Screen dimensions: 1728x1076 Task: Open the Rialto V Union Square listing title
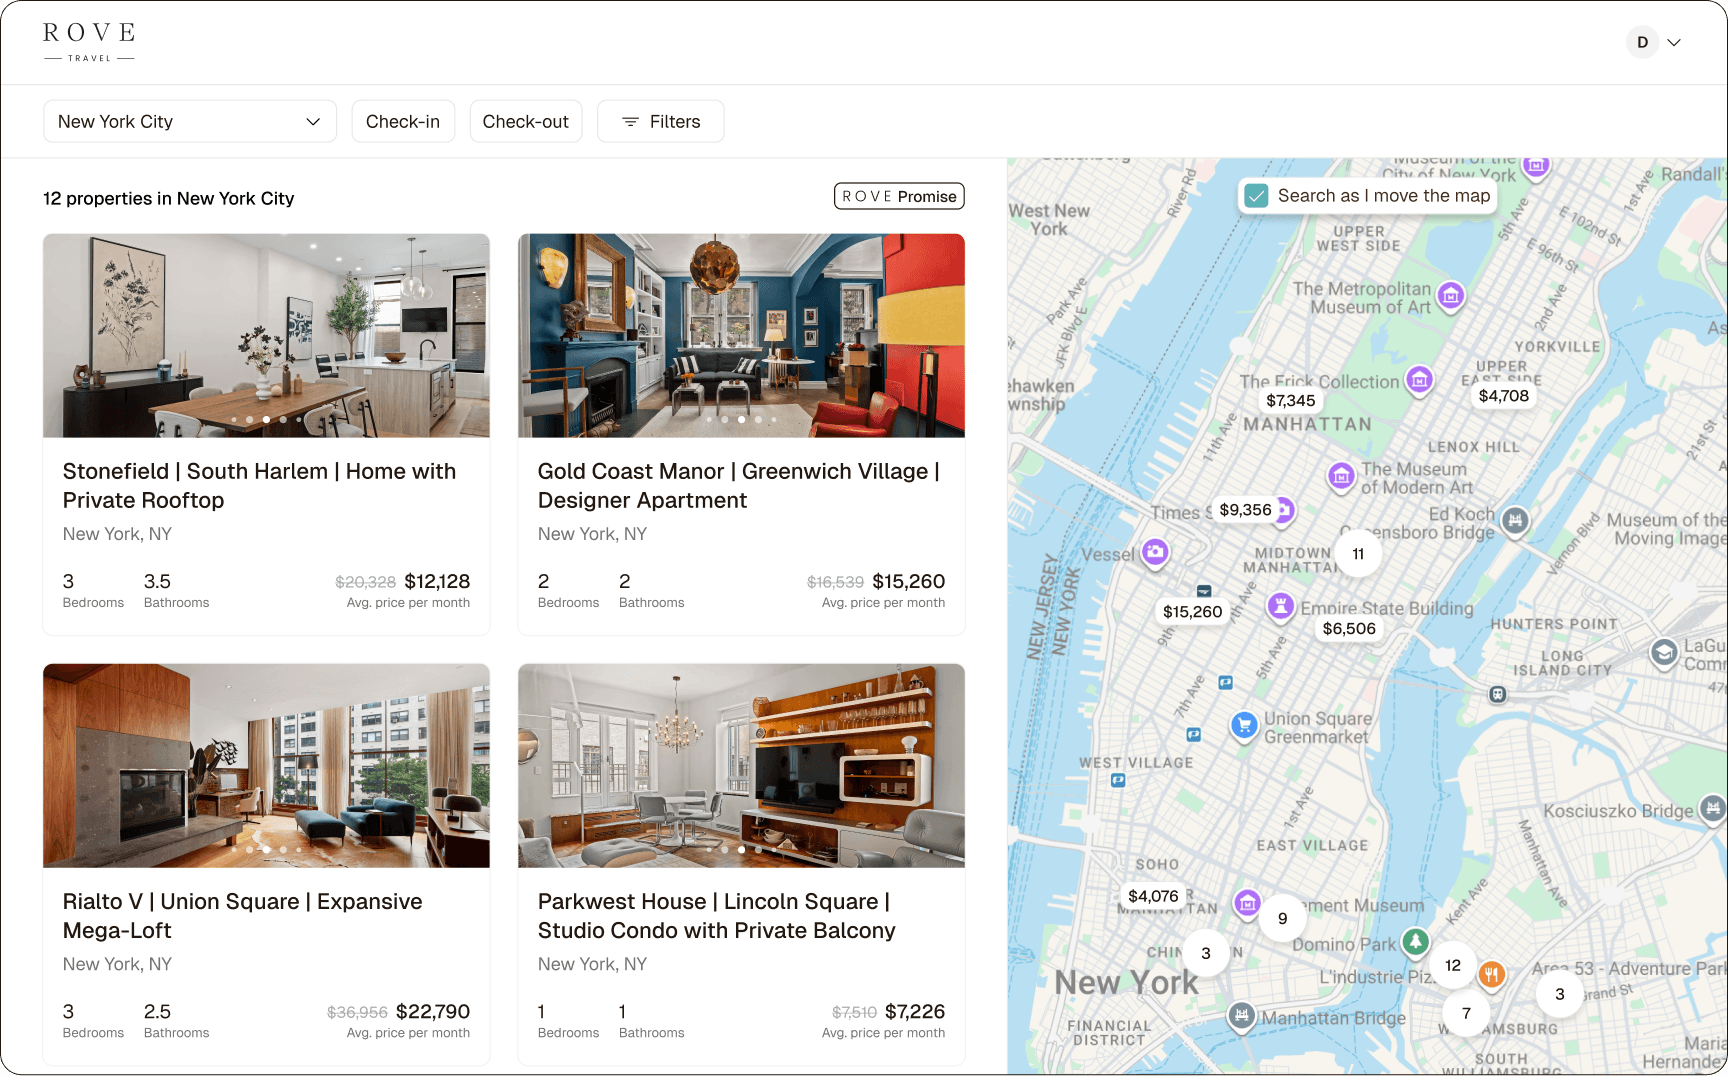click(x=242, y=915)
